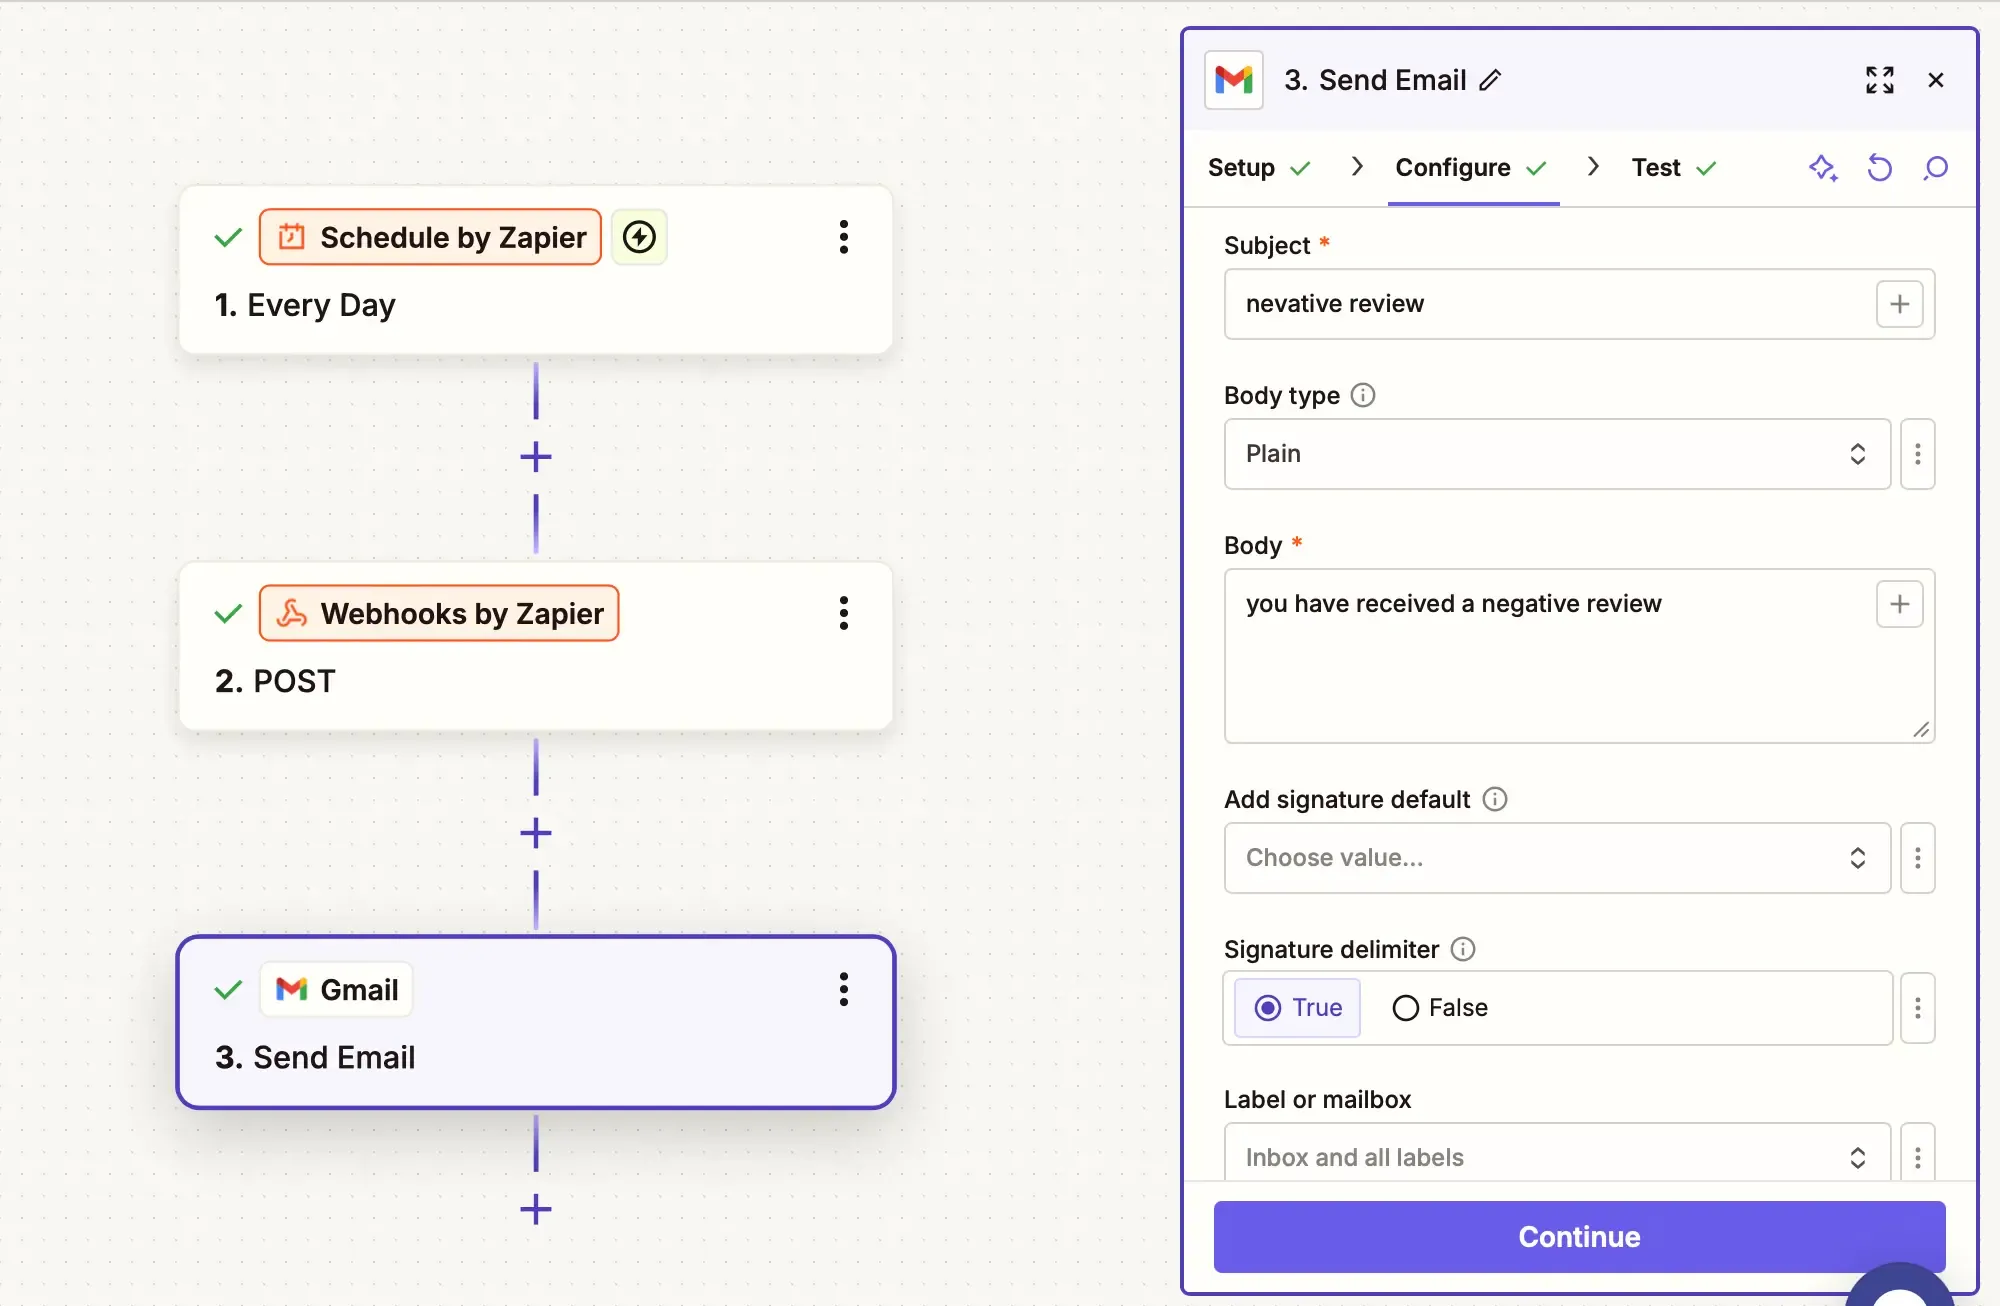Viewport: 2000px width, 1306px height.
Task: Open the comment bubble icon
Action: tap(1936, 168)
